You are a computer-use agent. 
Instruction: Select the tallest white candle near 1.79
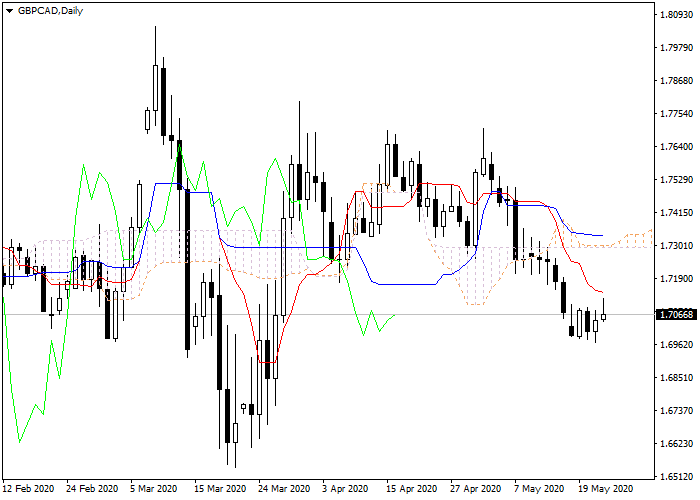point(155,88)
